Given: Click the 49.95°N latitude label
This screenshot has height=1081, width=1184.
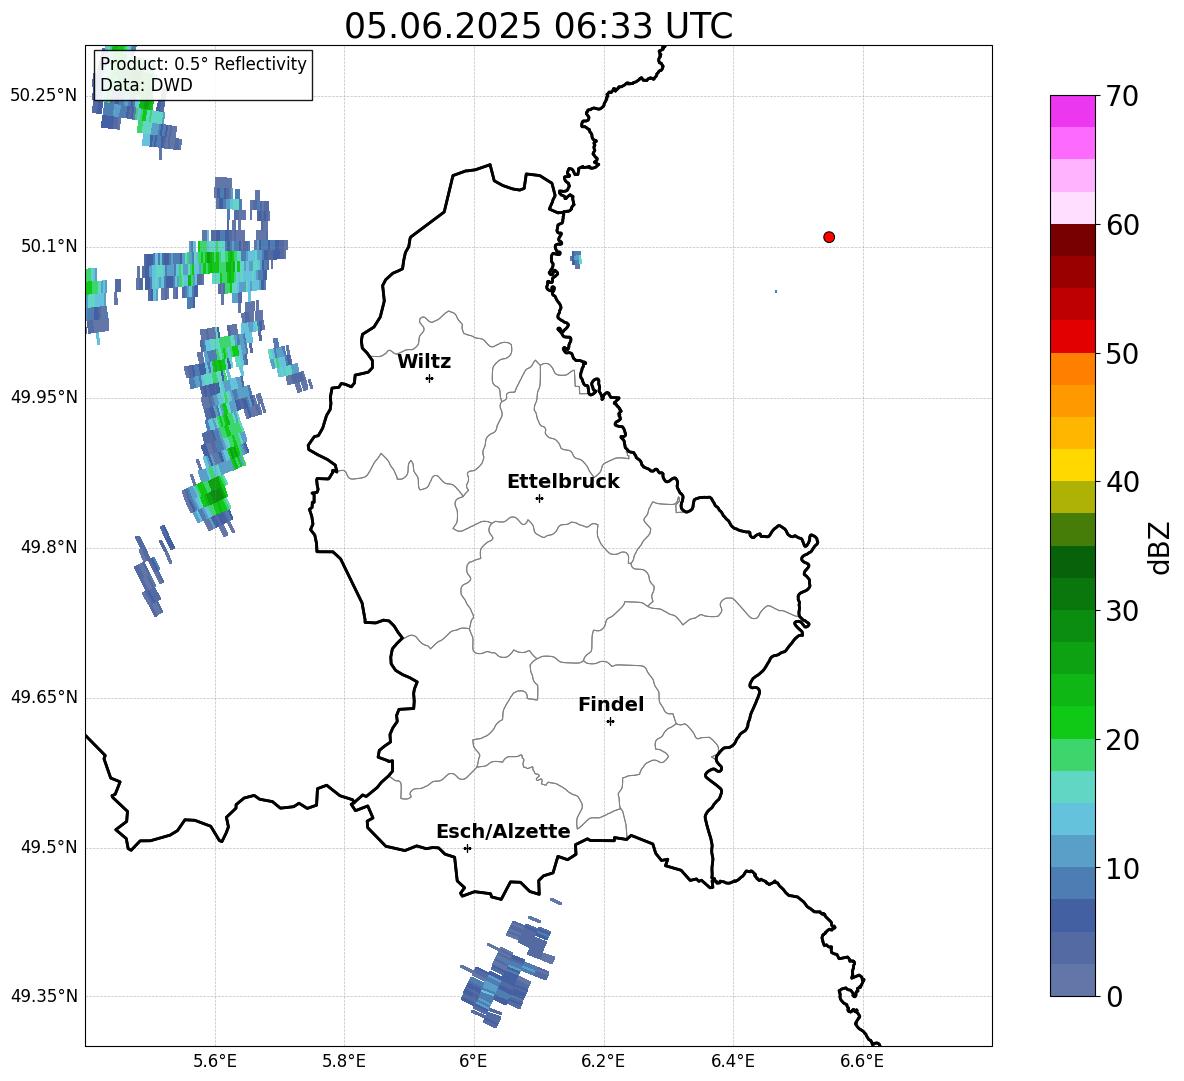Looking at the screenshot, I should click(44, 397).
